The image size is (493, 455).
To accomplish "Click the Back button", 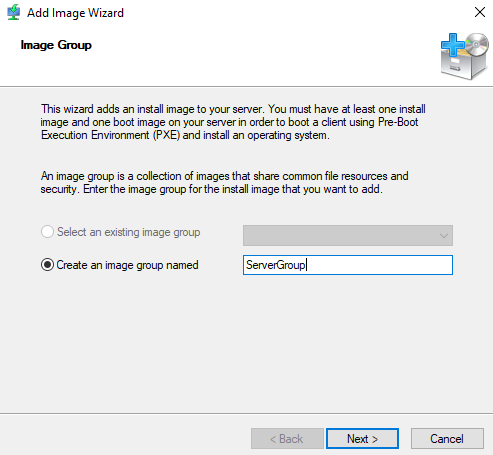I will 287,439.
